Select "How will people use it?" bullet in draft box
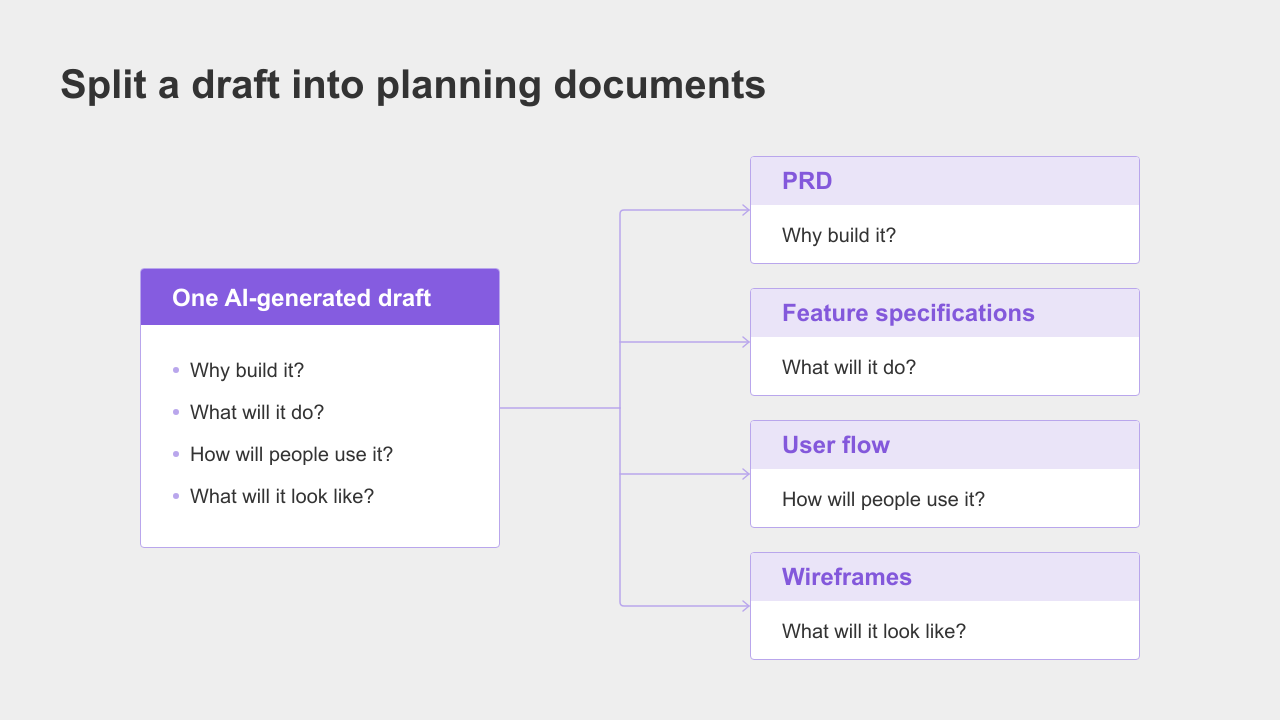1280x720 pixels. [x=291, y=454]
